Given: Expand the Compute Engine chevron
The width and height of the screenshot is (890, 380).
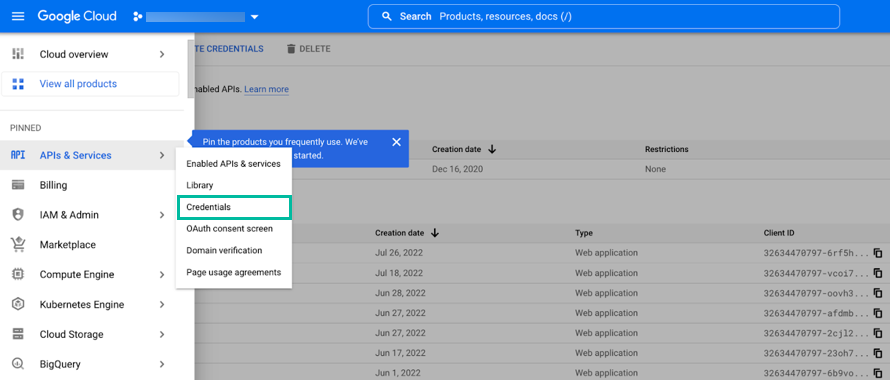Looking at the screenshot, I should pyautogui.click(x=162, y=274).
